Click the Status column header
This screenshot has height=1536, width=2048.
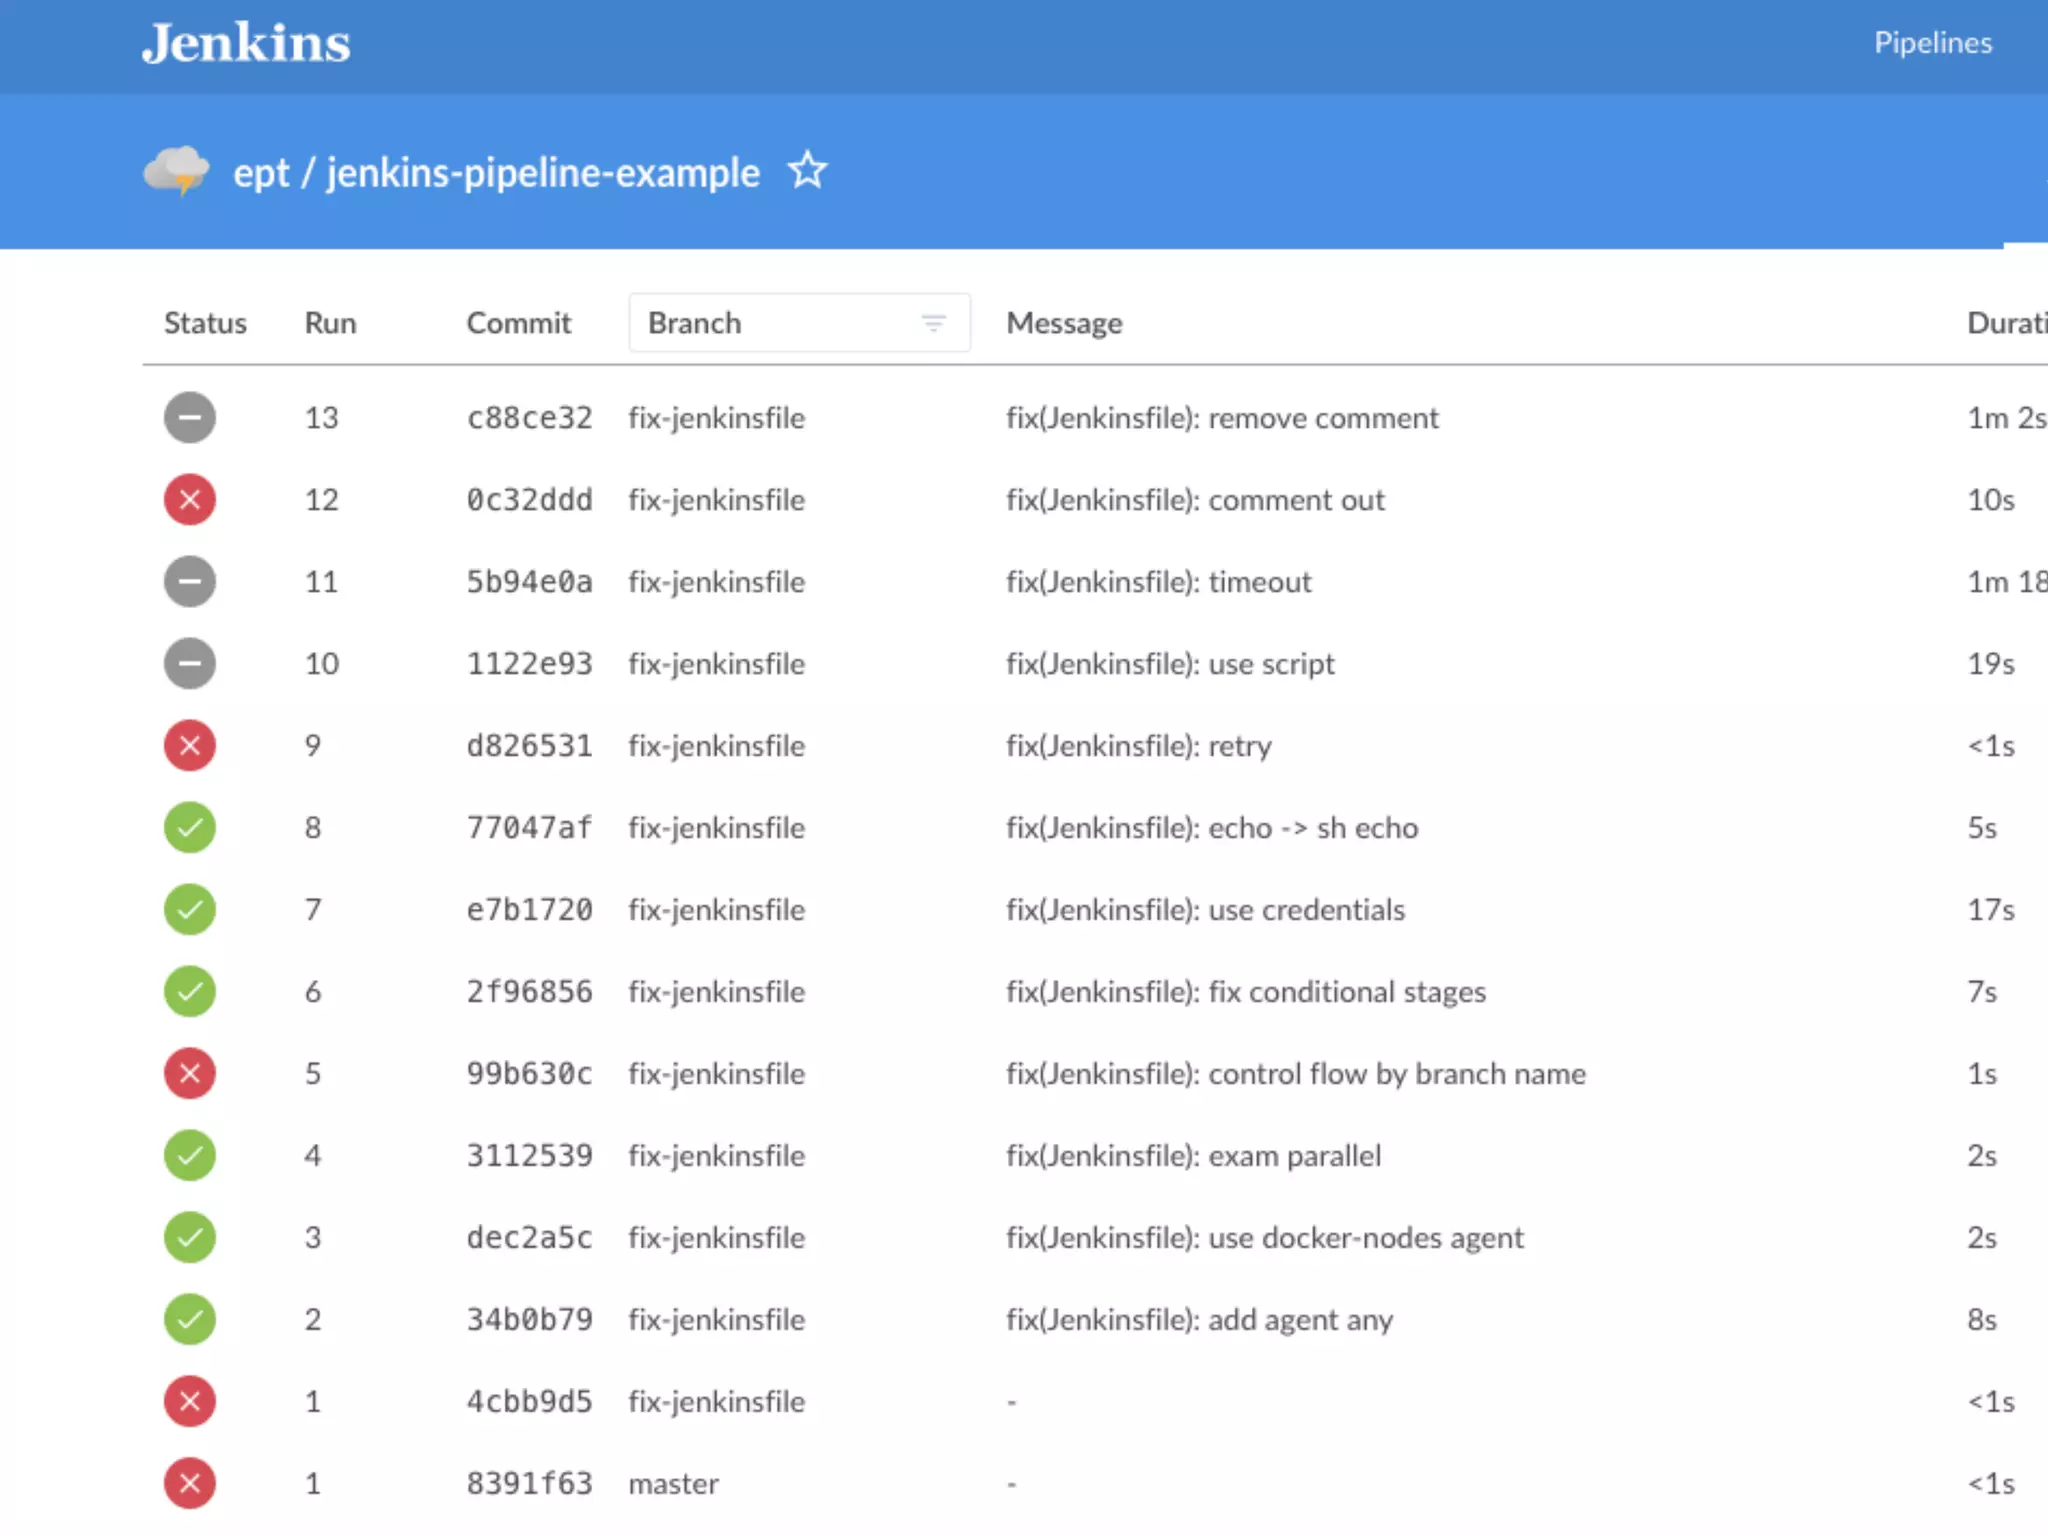(205, 323)
